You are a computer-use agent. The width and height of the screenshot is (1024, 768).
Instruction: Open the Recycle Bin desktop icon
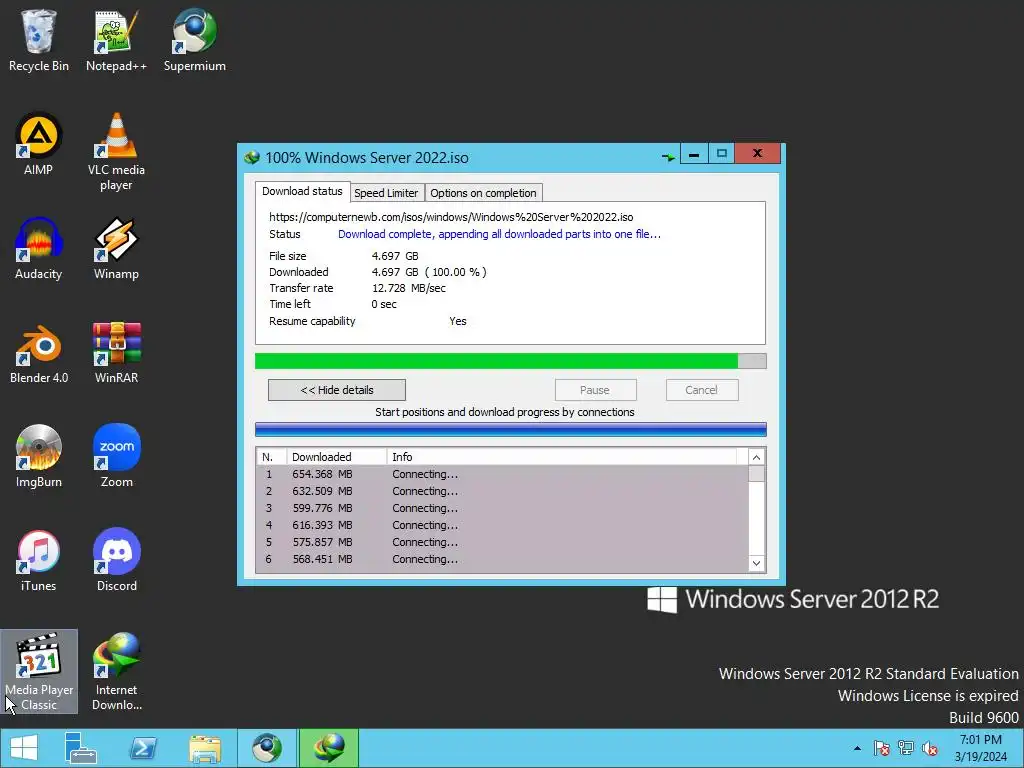[39, 40]
